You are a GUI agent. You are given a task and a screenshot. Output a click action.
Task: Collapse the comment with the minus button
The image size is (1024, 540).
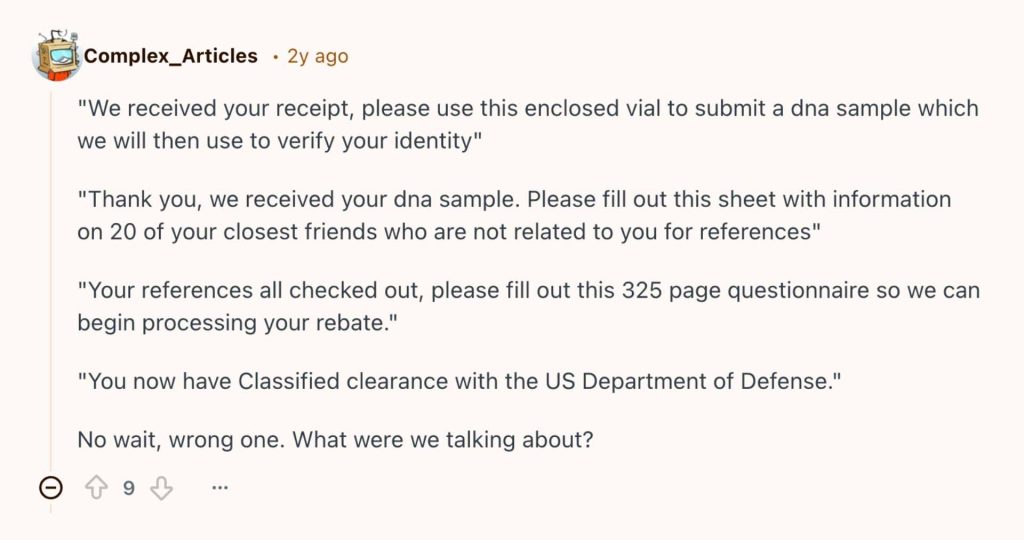tap(50, 488)
